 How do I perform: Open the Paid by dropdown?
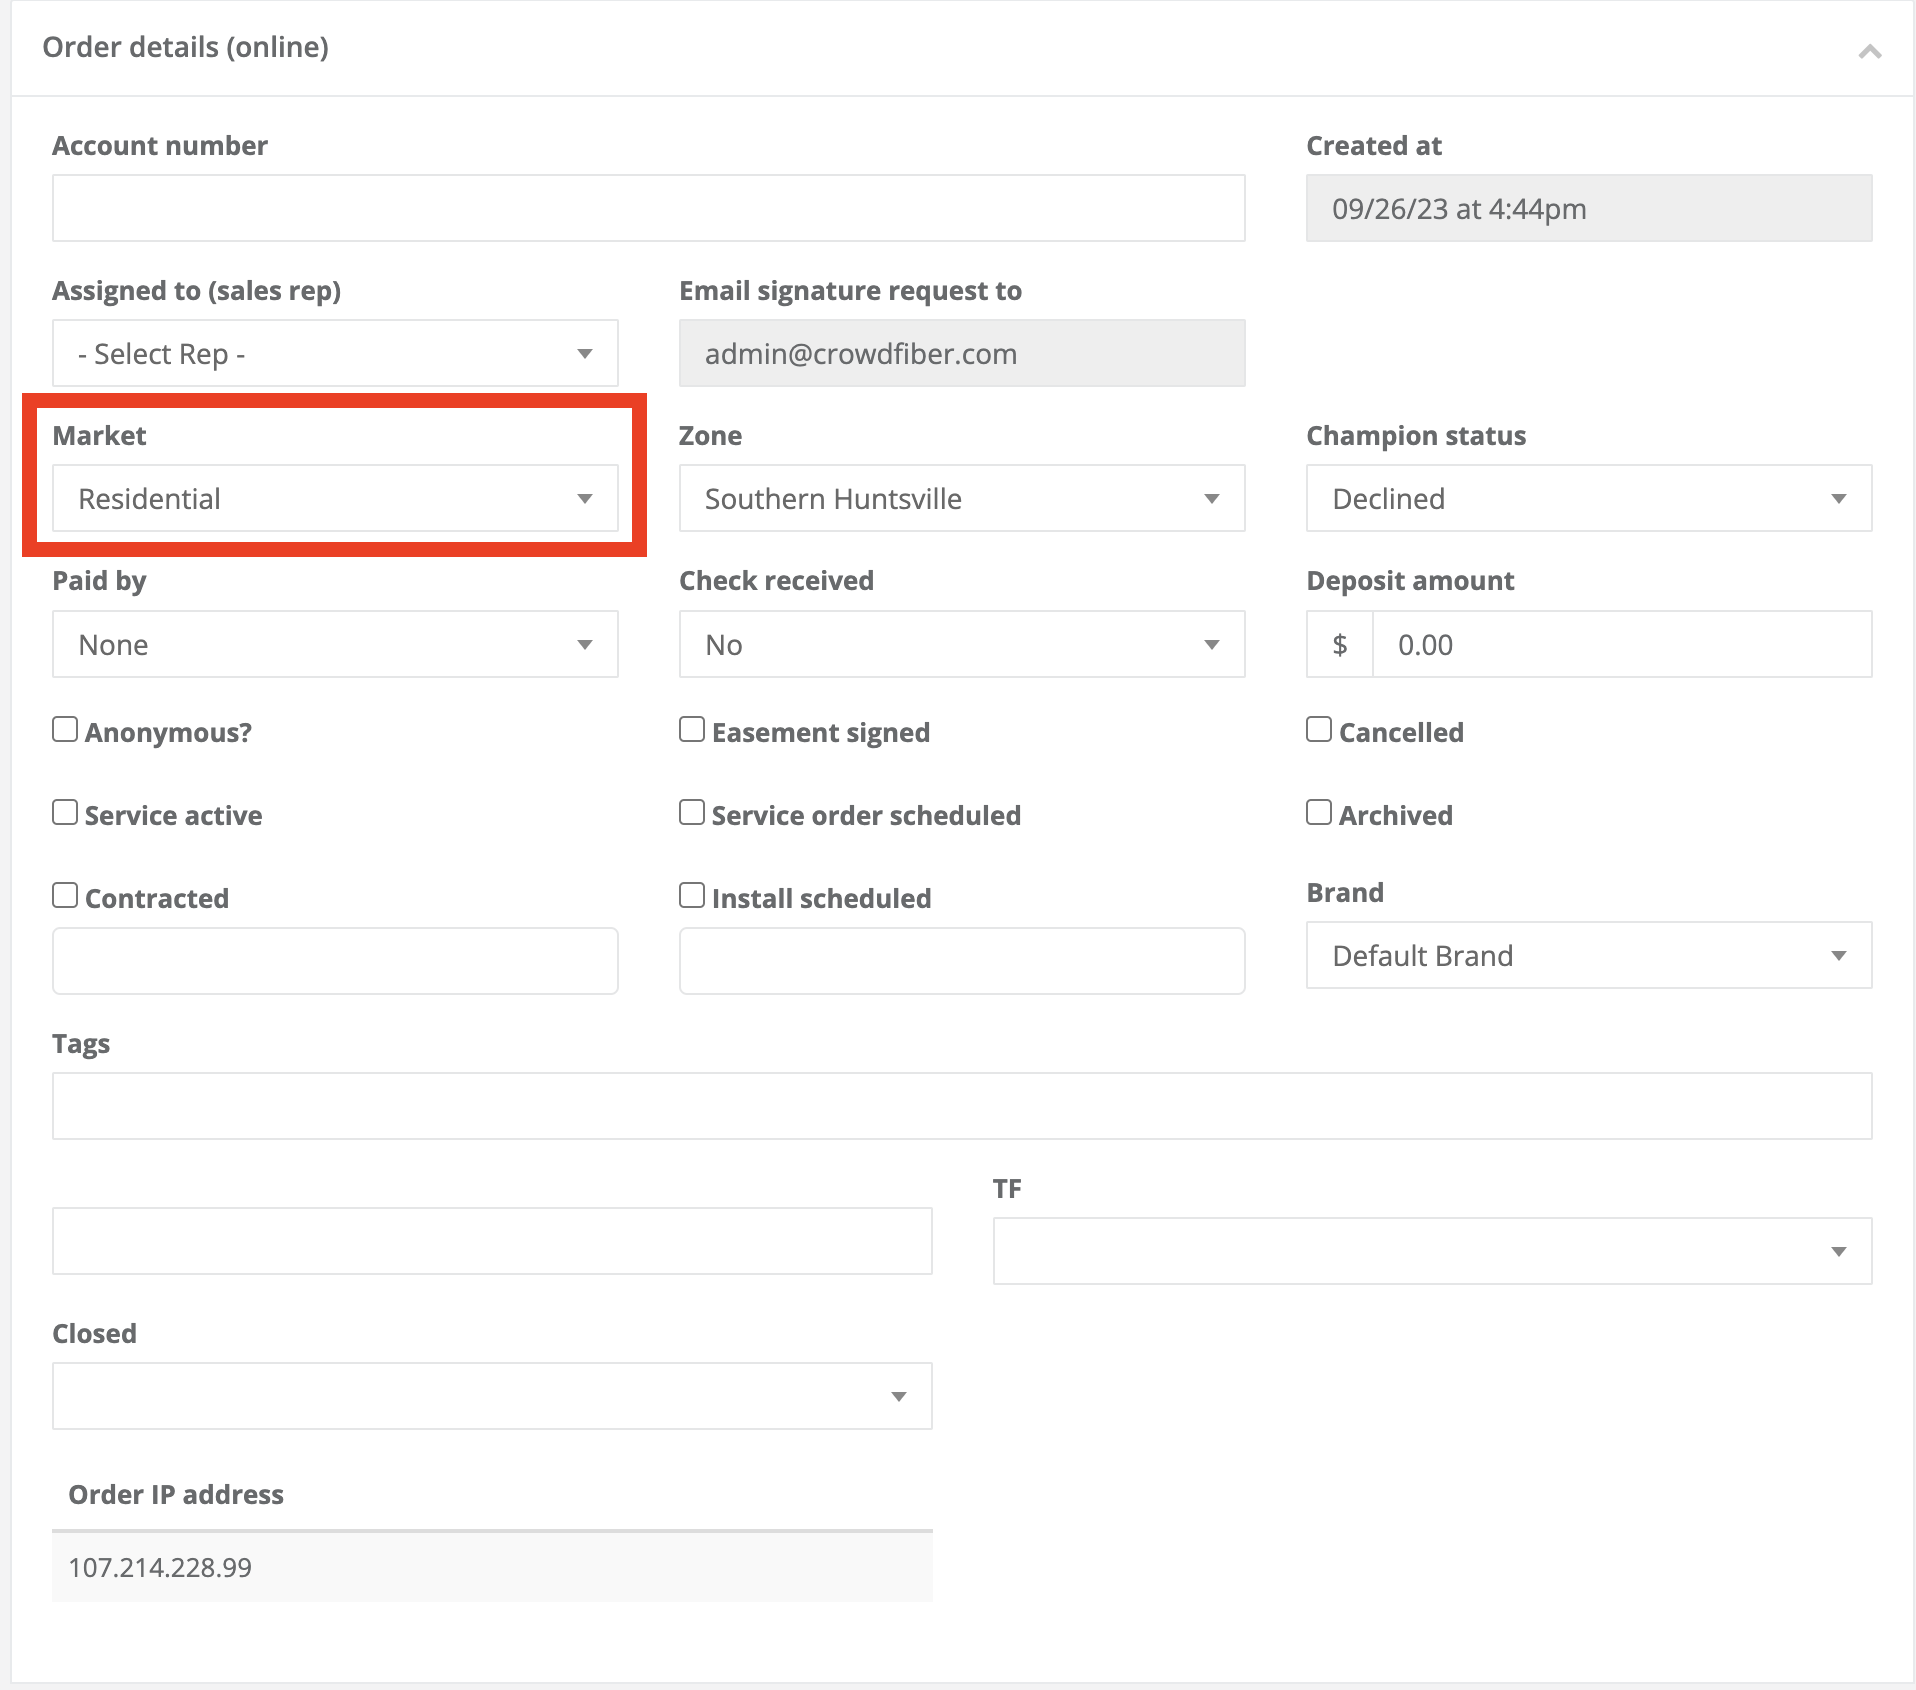click(x=335, y=644)
